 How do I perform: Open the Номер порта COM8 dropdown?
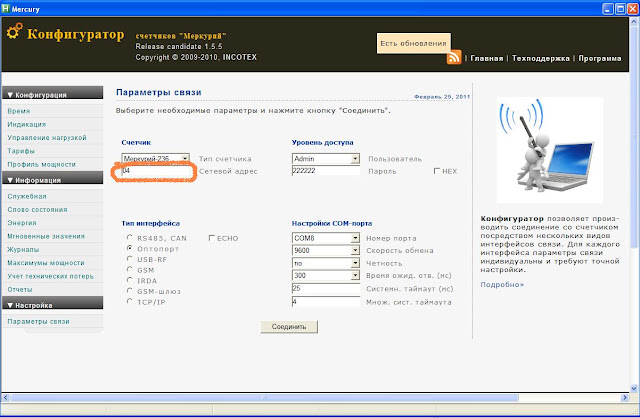tap(326, 238)
